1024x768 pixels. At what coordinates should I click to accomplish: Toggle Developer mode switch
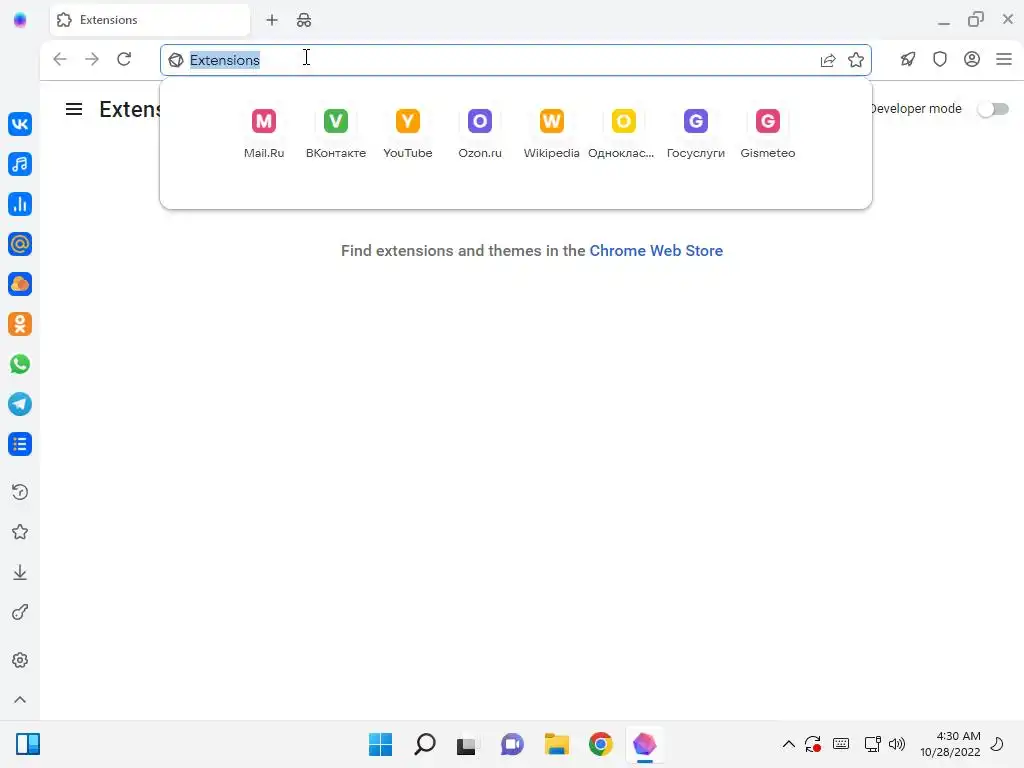tap(993, 109)
